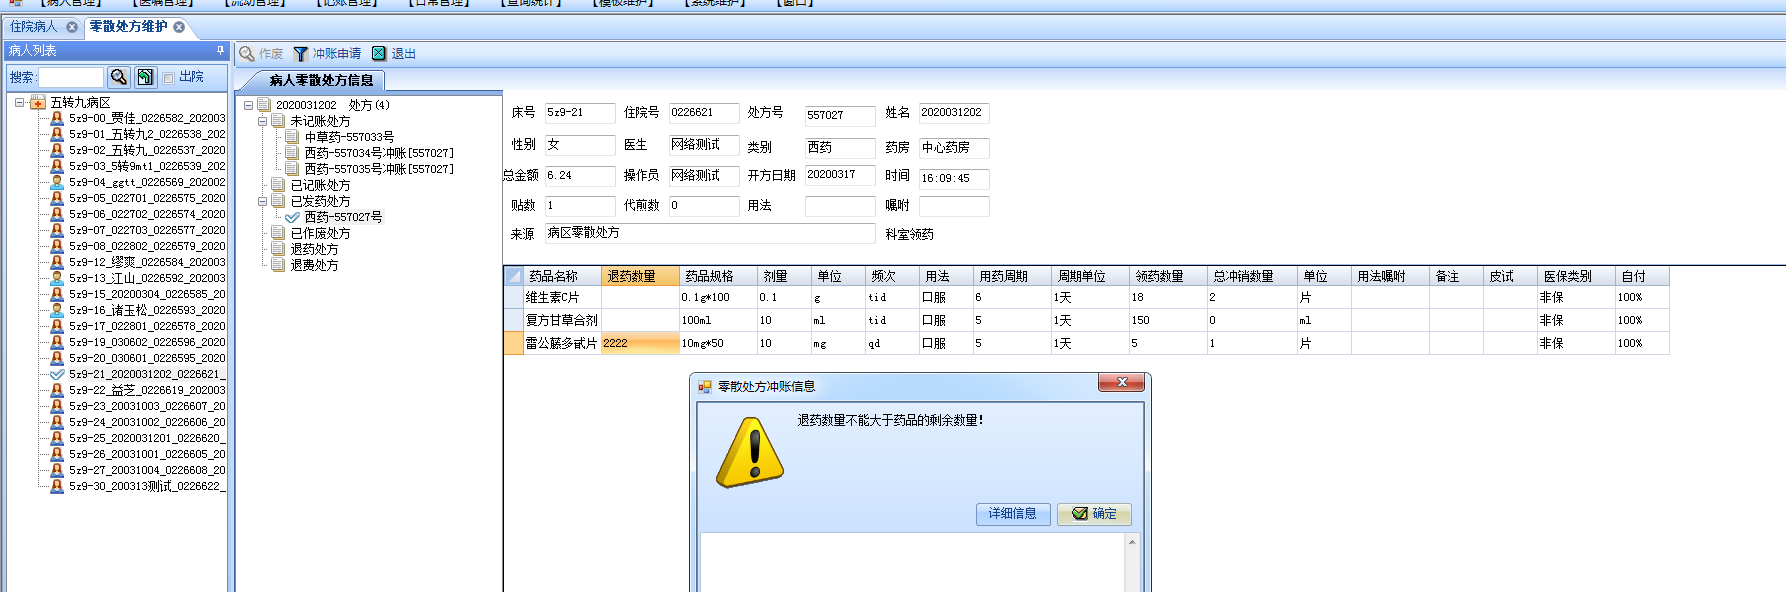Screen dimensions: 1786x592
Task: Click the yellow warning icon in dialog
Action: pos(750,453)
